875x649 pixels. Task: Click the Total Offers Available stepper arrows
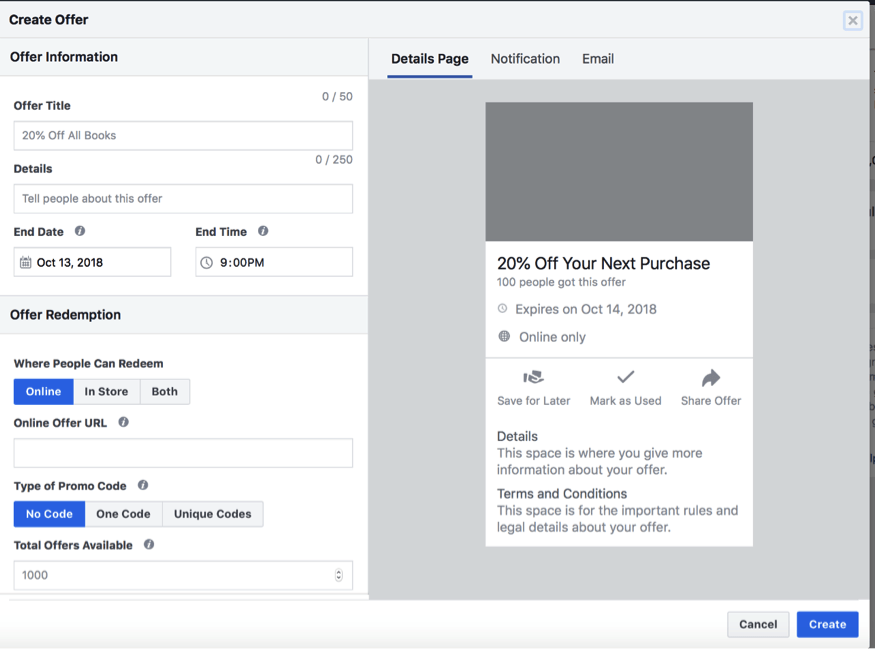point(339,575)
